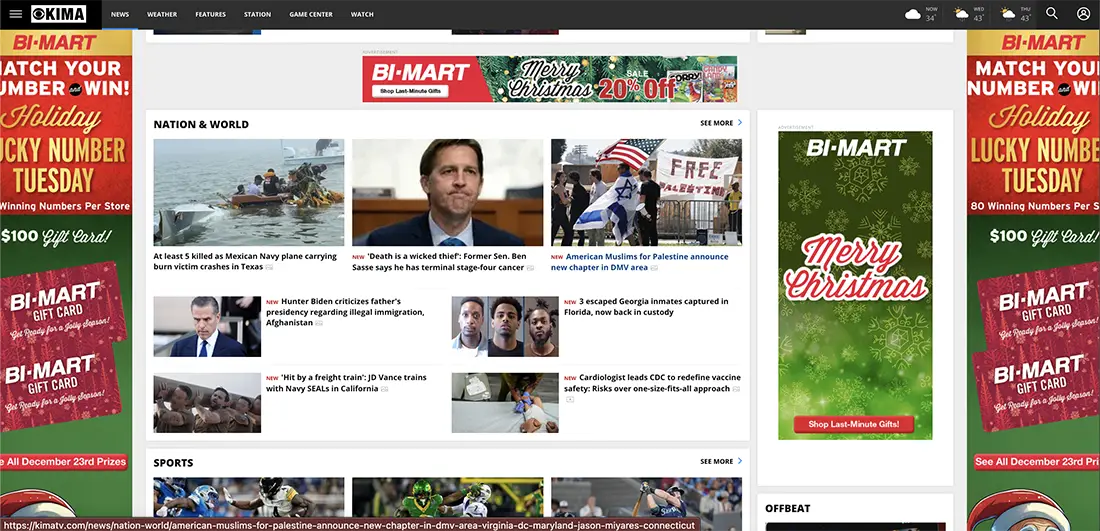The width and height of the screenshot is (1100, 531).
Task: Open 3 escaped Georgia inmates headline
Action: (x=646, y=307)
